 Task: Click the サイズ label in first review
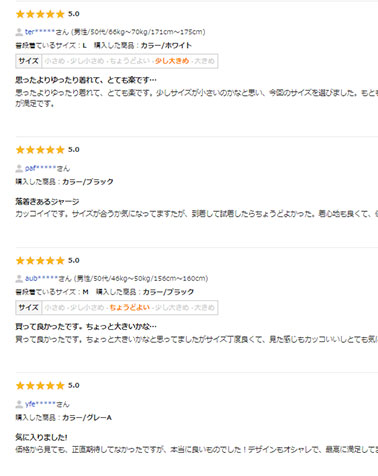(28, 61)
